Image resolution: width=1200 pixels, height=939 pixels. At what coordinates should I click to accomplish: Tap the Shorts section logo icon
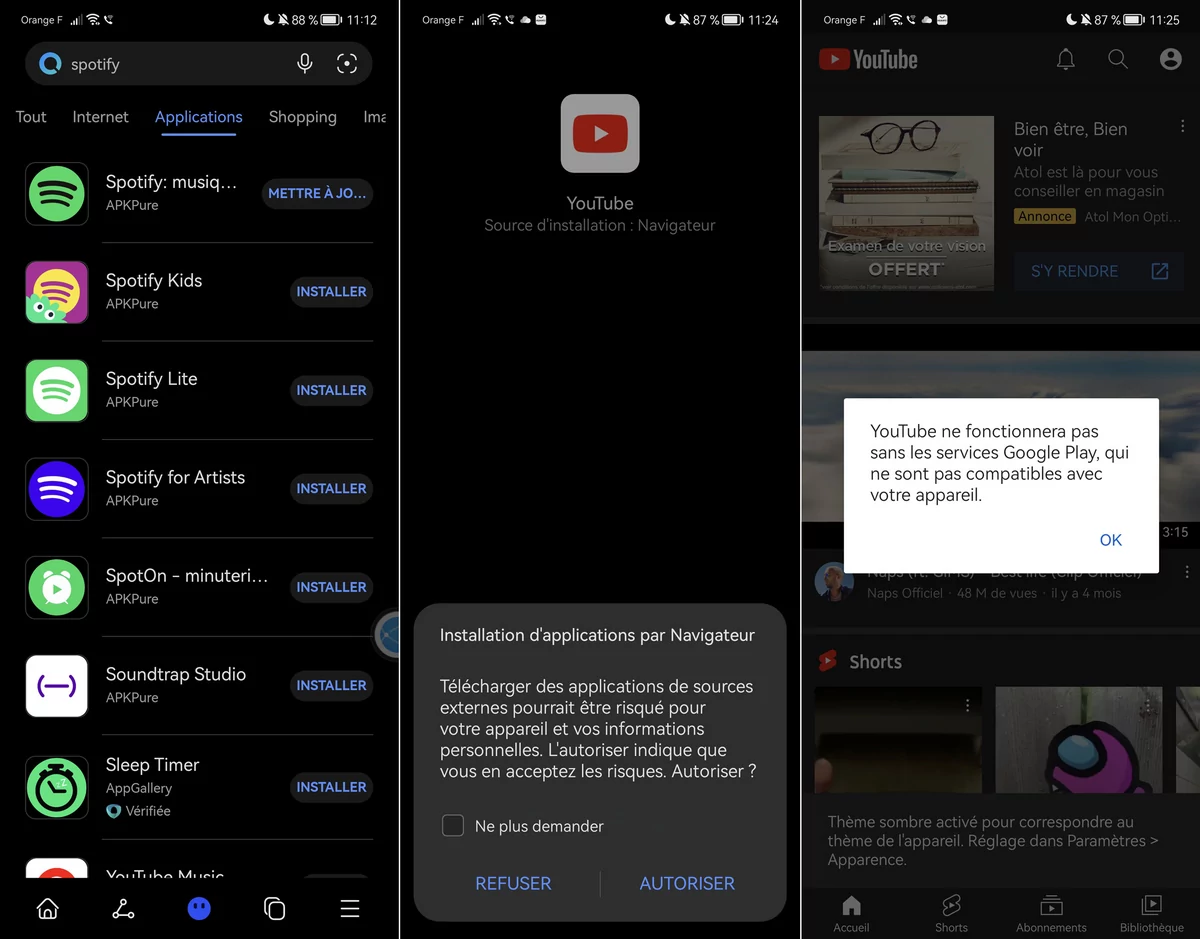coord(828,661)
